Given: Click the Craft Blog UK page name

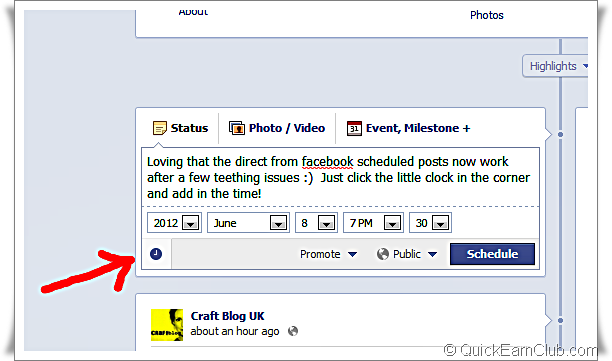Looking at the screenshot, I should coord(228,316).
